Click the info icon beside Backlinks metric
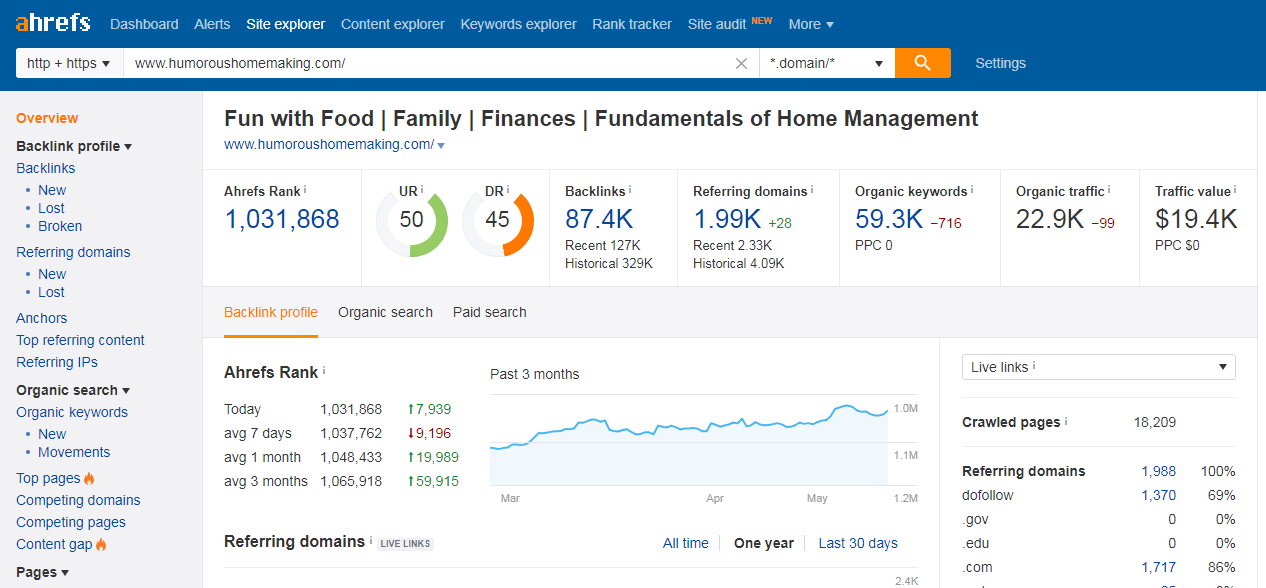Viewport: 1266px width, 588px height. coord(630,190)
